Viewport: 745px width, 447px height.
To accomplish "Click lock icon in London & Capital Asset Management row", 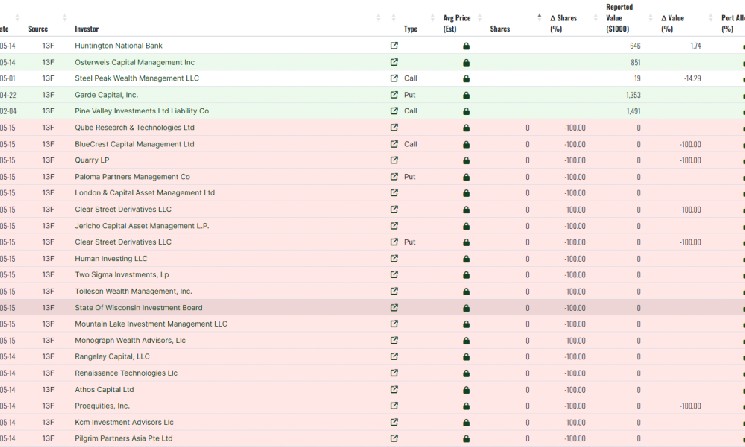I will click(x=467, y=193).
